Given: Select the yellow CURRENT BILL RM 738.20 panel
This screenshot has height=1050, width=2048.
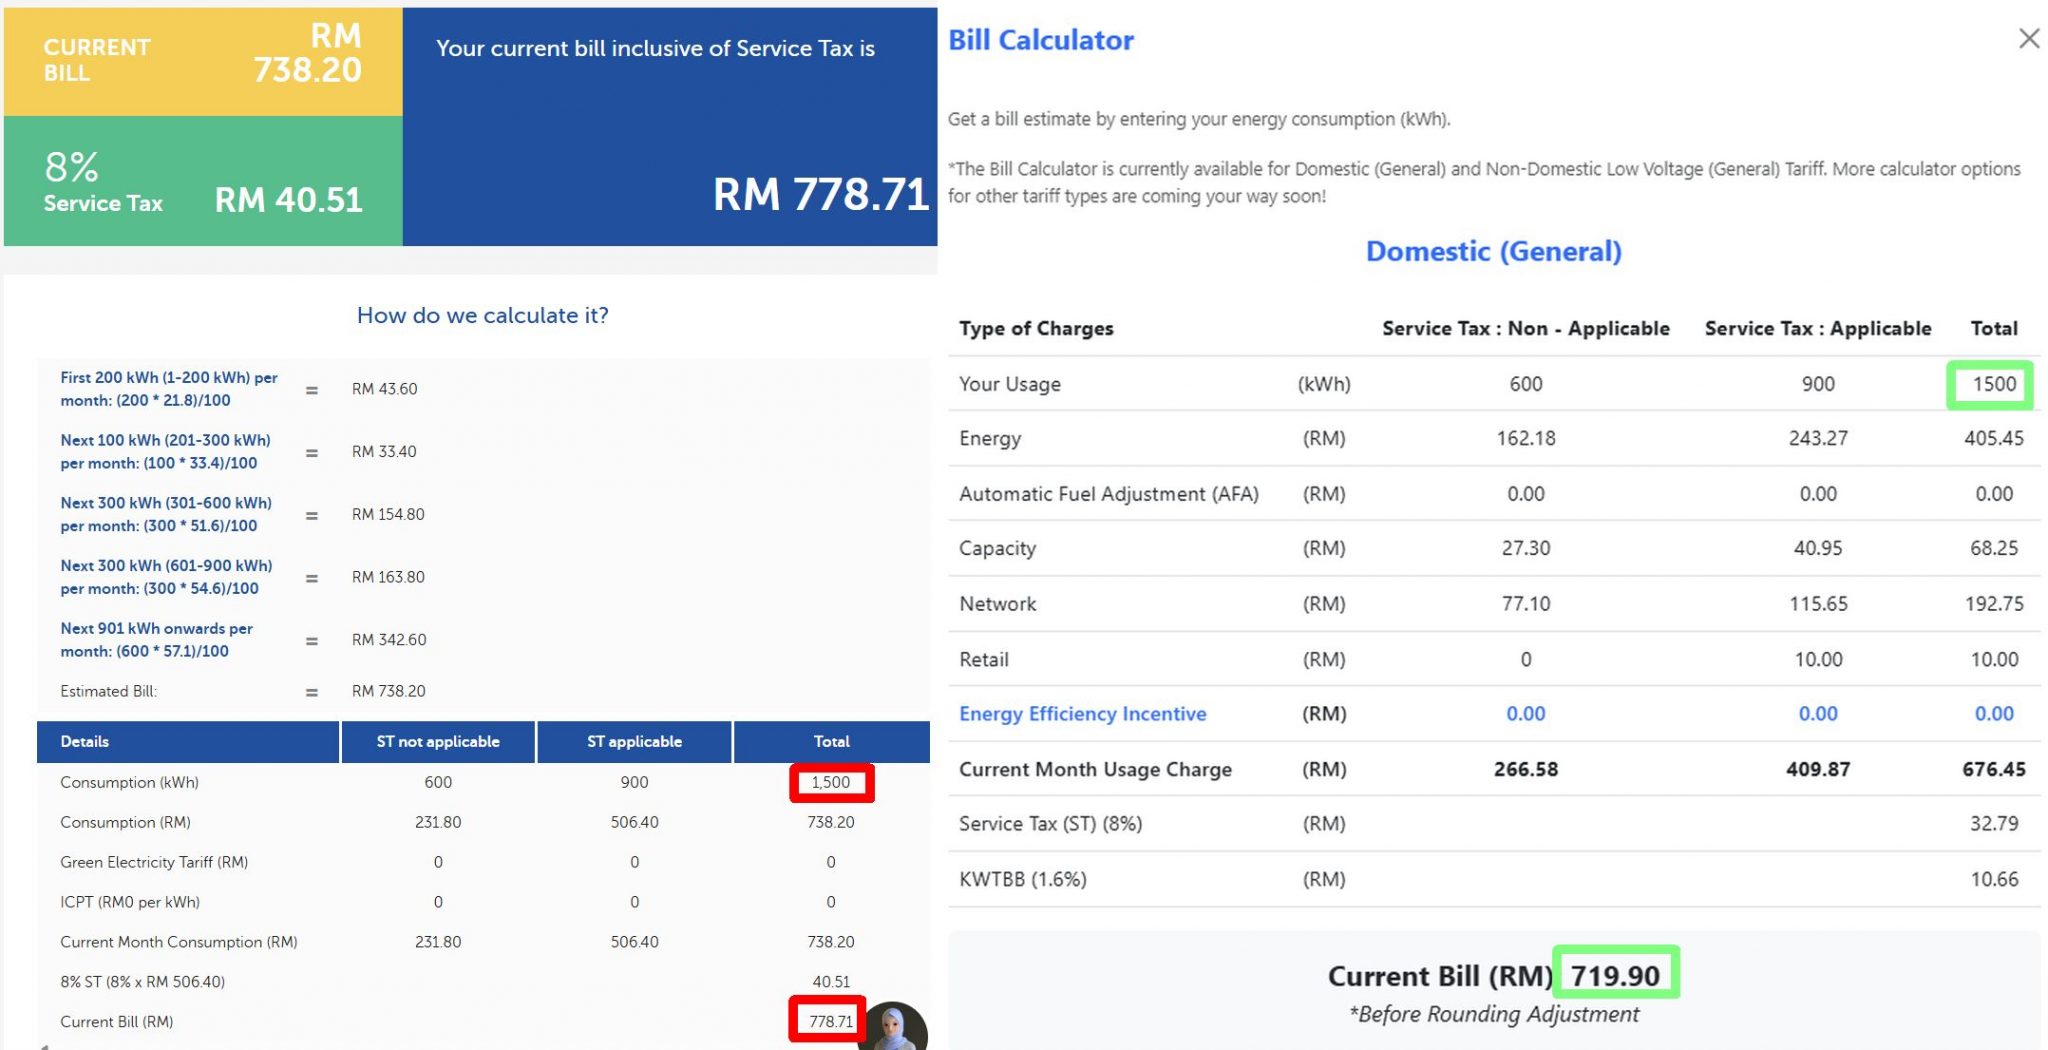Looking at the screenshot, I should (200, 58).
